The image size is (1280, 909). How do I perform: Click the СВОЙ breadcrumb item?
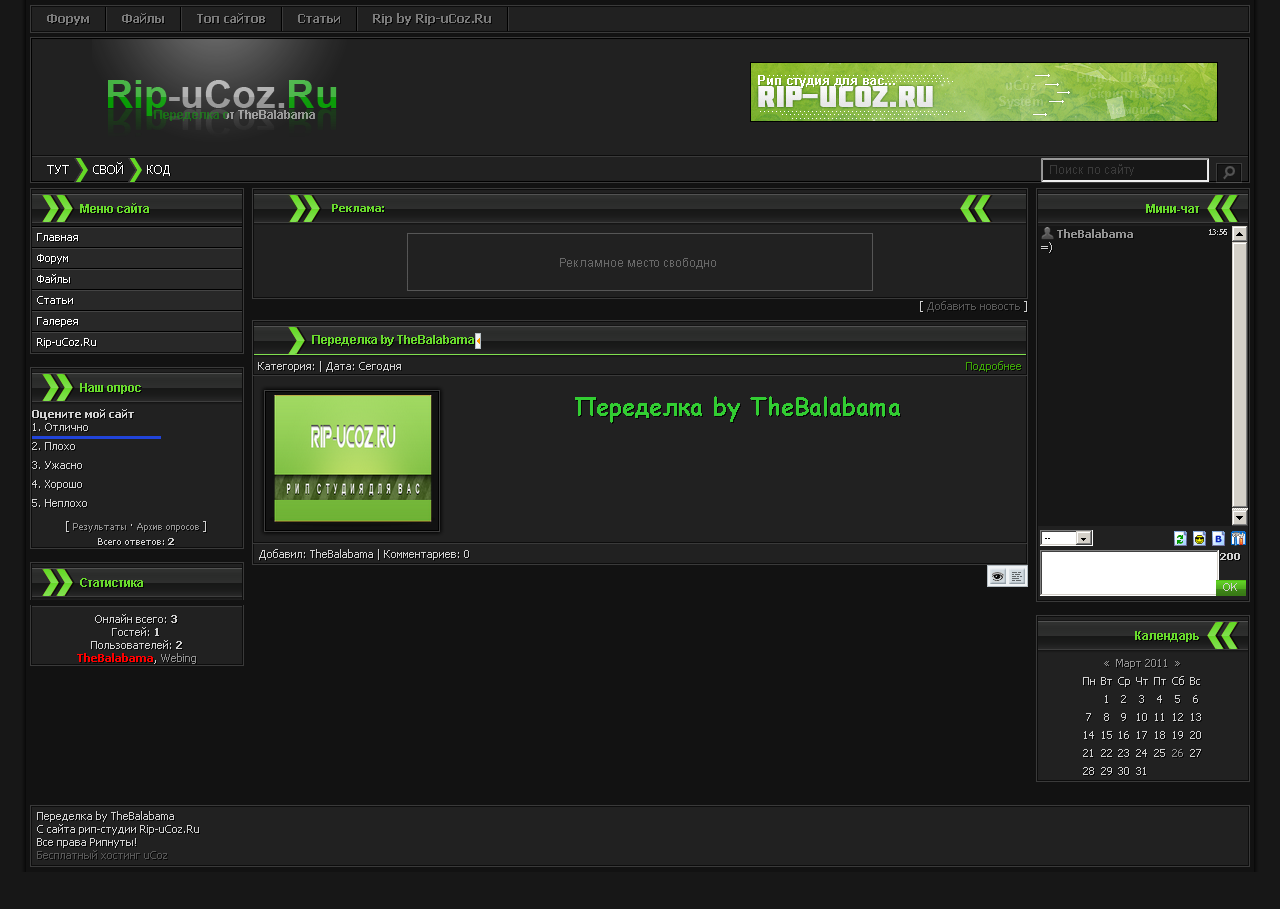tap(108, 170)
